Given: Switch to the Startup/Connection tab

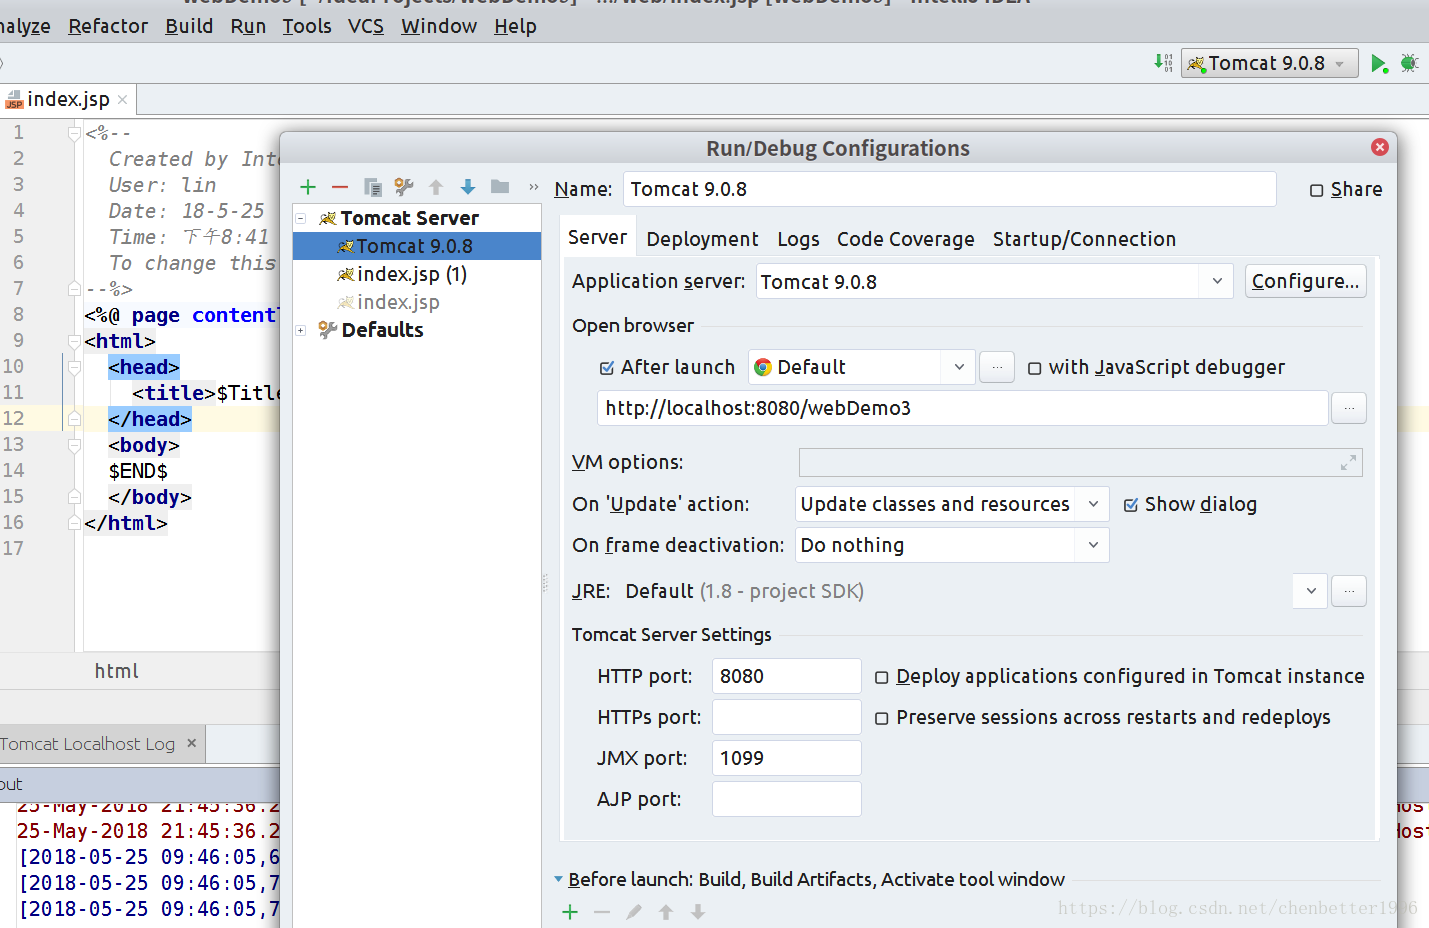Looking at the screenshot, I should 1084,239.
